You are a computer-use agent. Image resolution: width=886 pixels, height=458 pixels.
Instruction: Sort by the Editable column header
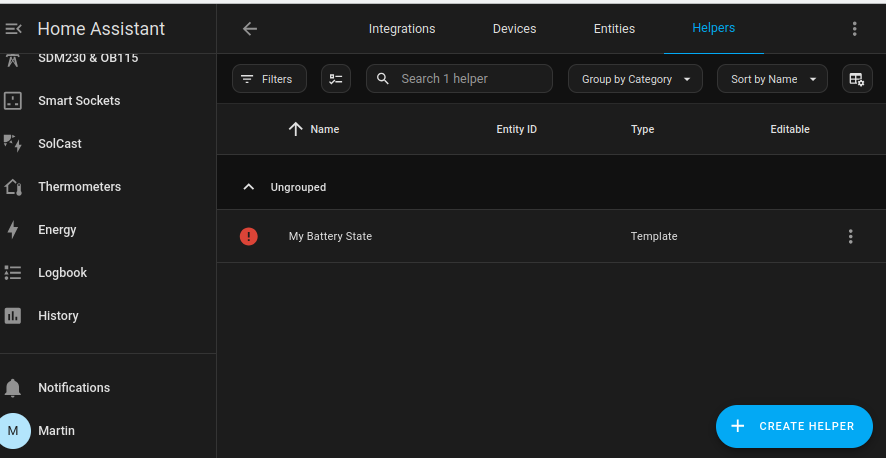(x=790, y=129)
